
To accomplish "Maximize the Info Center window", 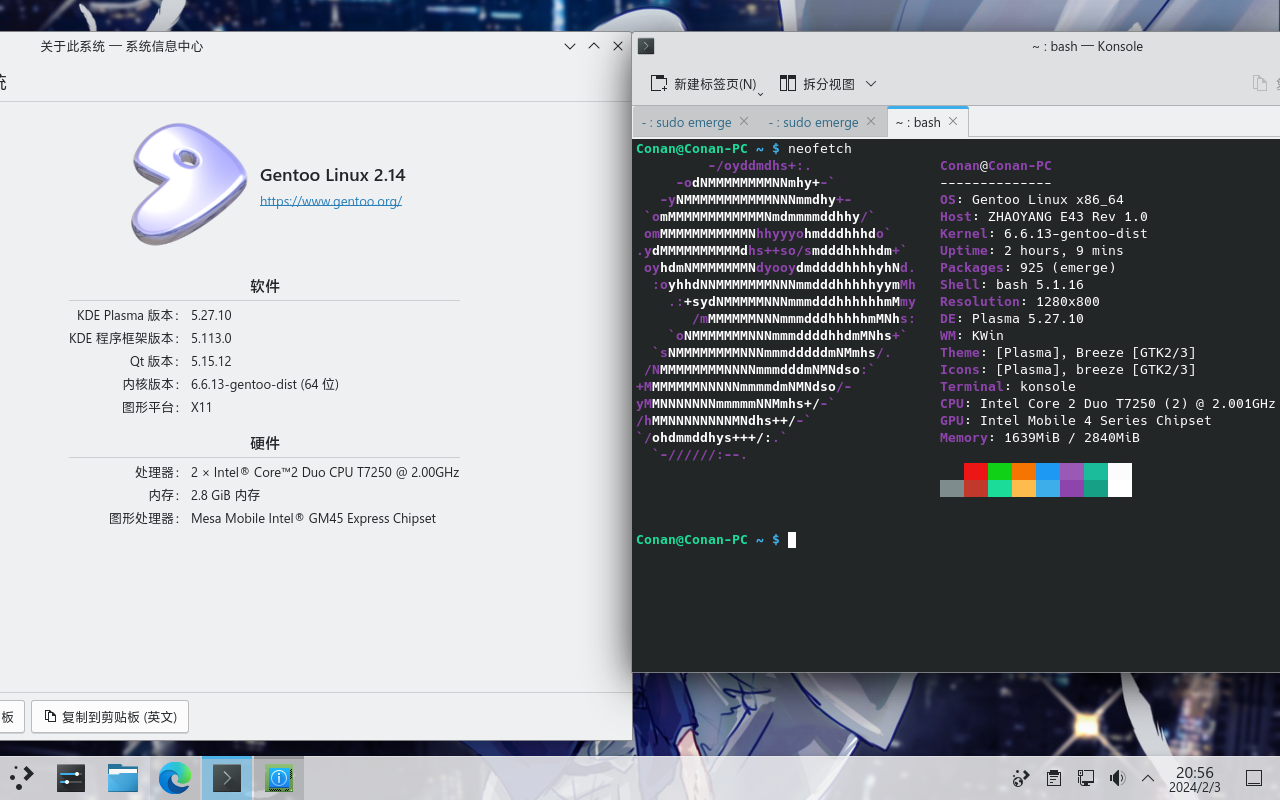I will pos(594,46).
